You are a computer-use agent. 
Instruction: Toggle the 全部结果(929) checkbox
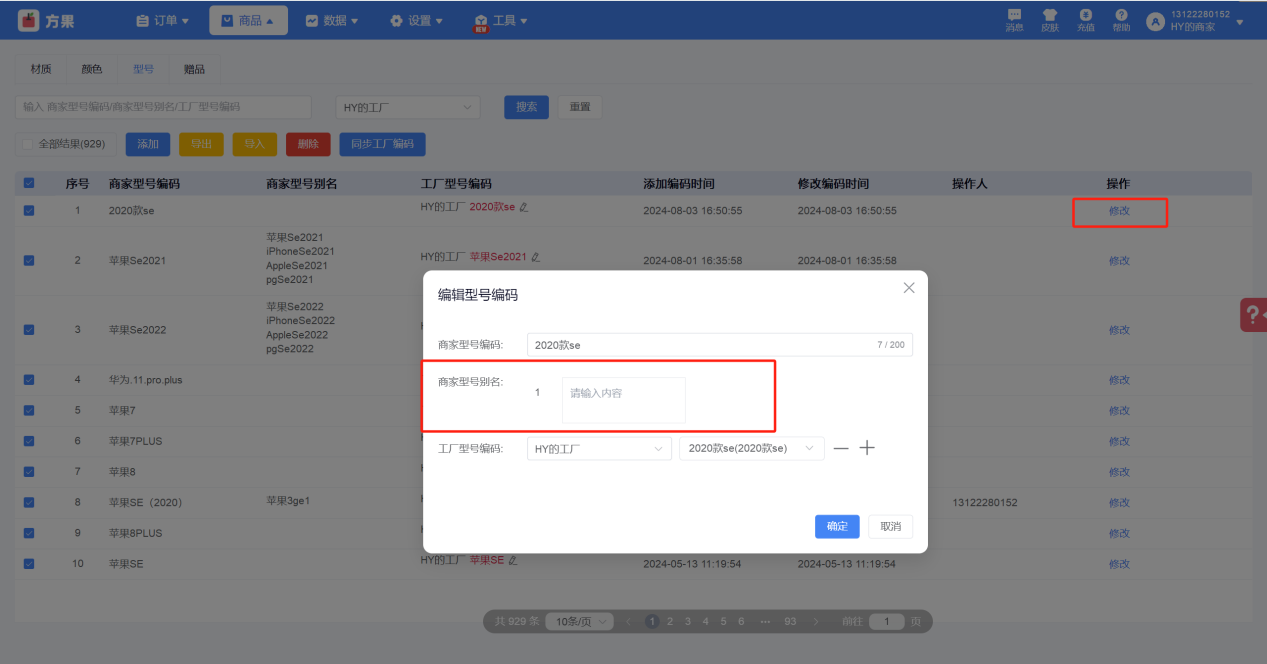coord(28,144)
